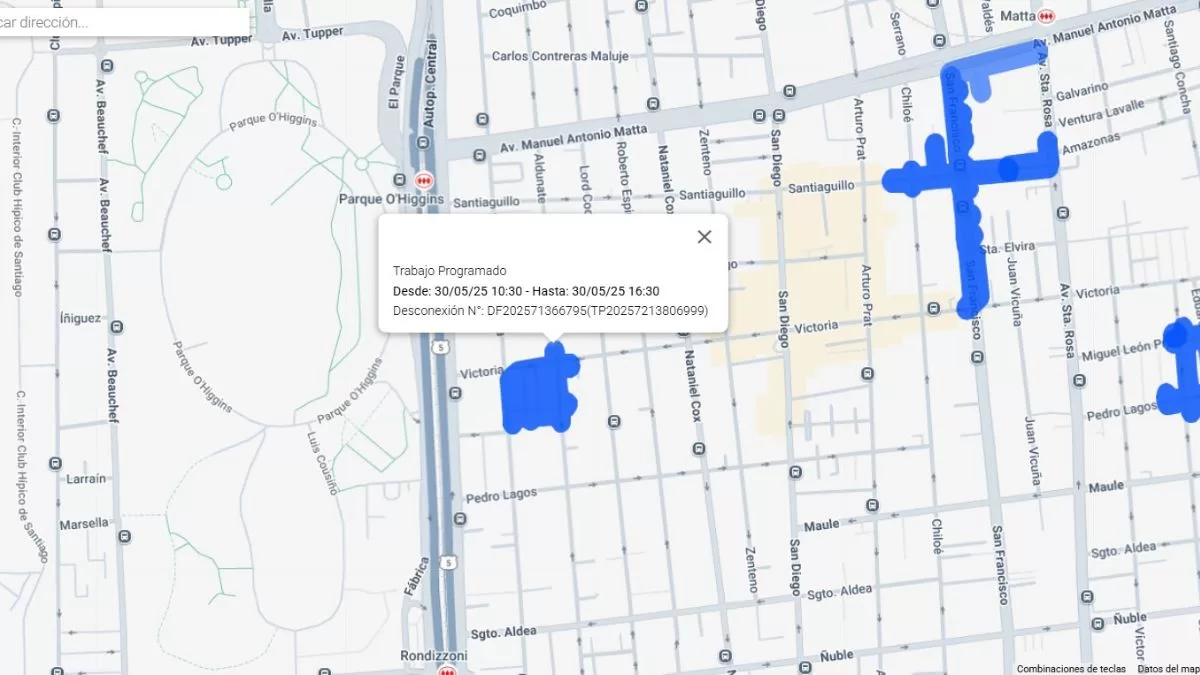This screenshot has width=1200, height=675.
Task: Select blue outage area at San Francisco and Santiaguillo
Action: click(962, 176)
